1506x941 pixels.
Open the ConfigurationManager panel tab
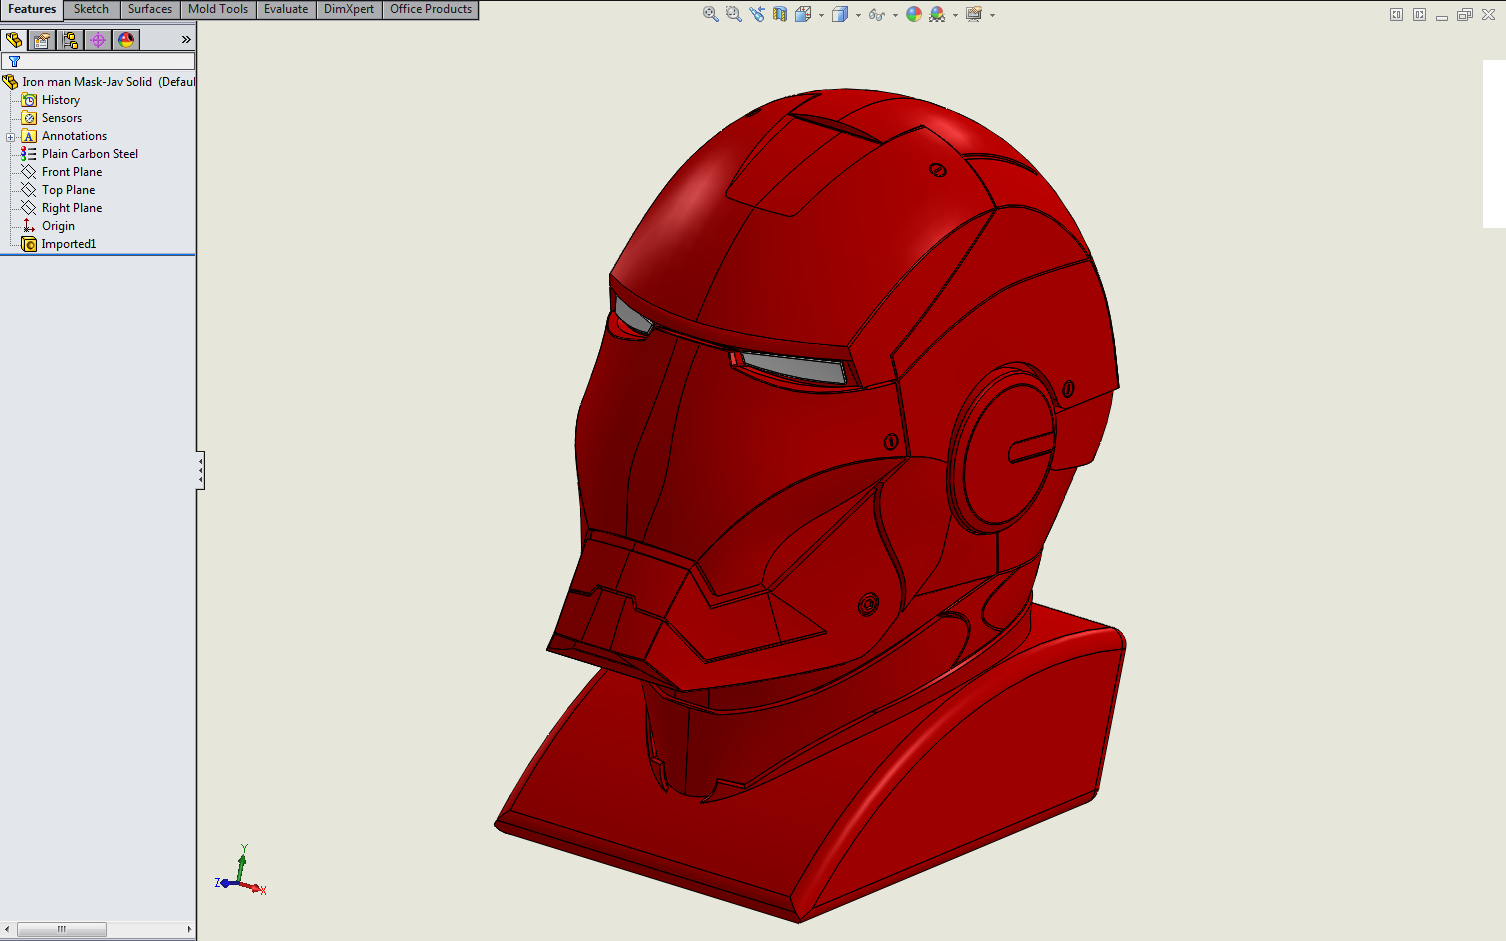point(70,40)
